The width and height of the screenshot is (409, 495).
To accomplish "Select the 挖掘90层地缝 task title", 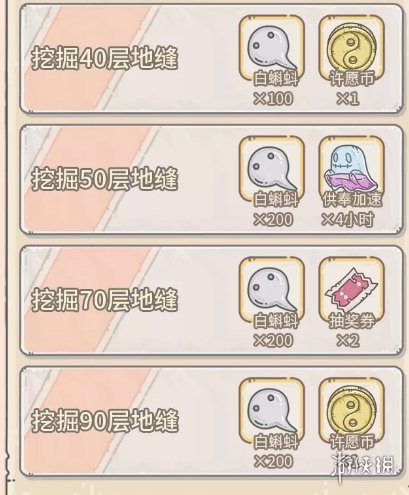I will pos(104,421).
